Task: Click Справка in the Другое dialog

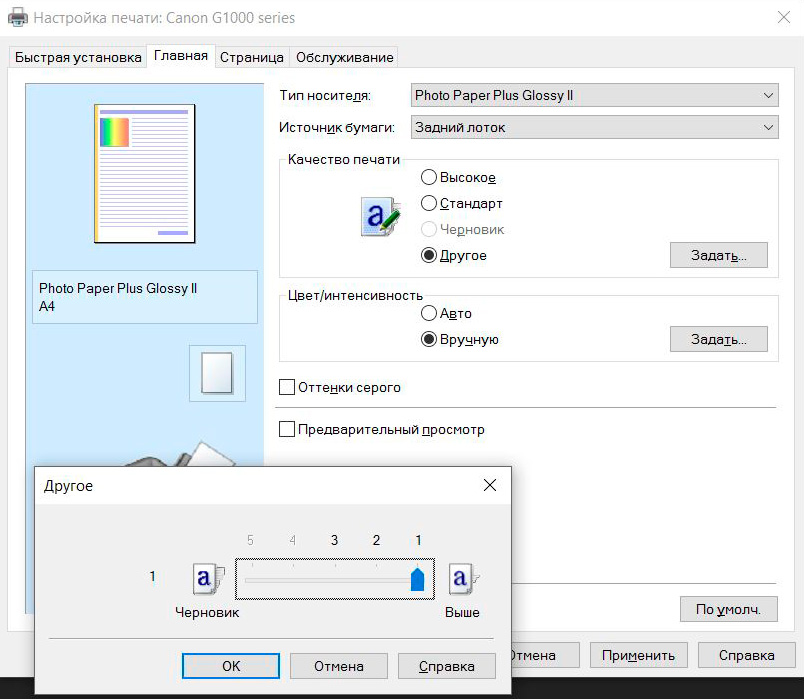Action: (x=447, y=666)
